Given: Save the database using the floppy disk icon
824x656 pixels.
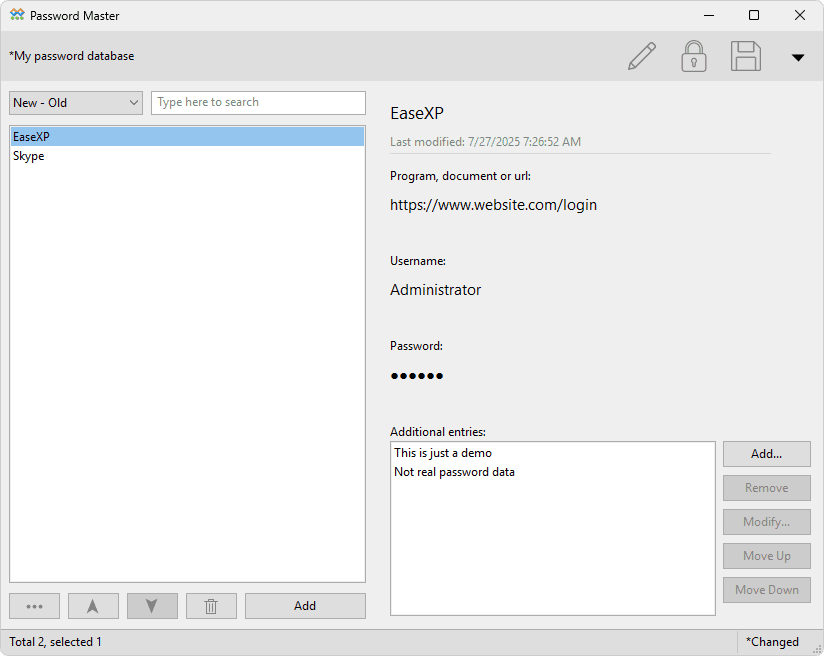Looking at the screenshot, I should click(745, 56).
